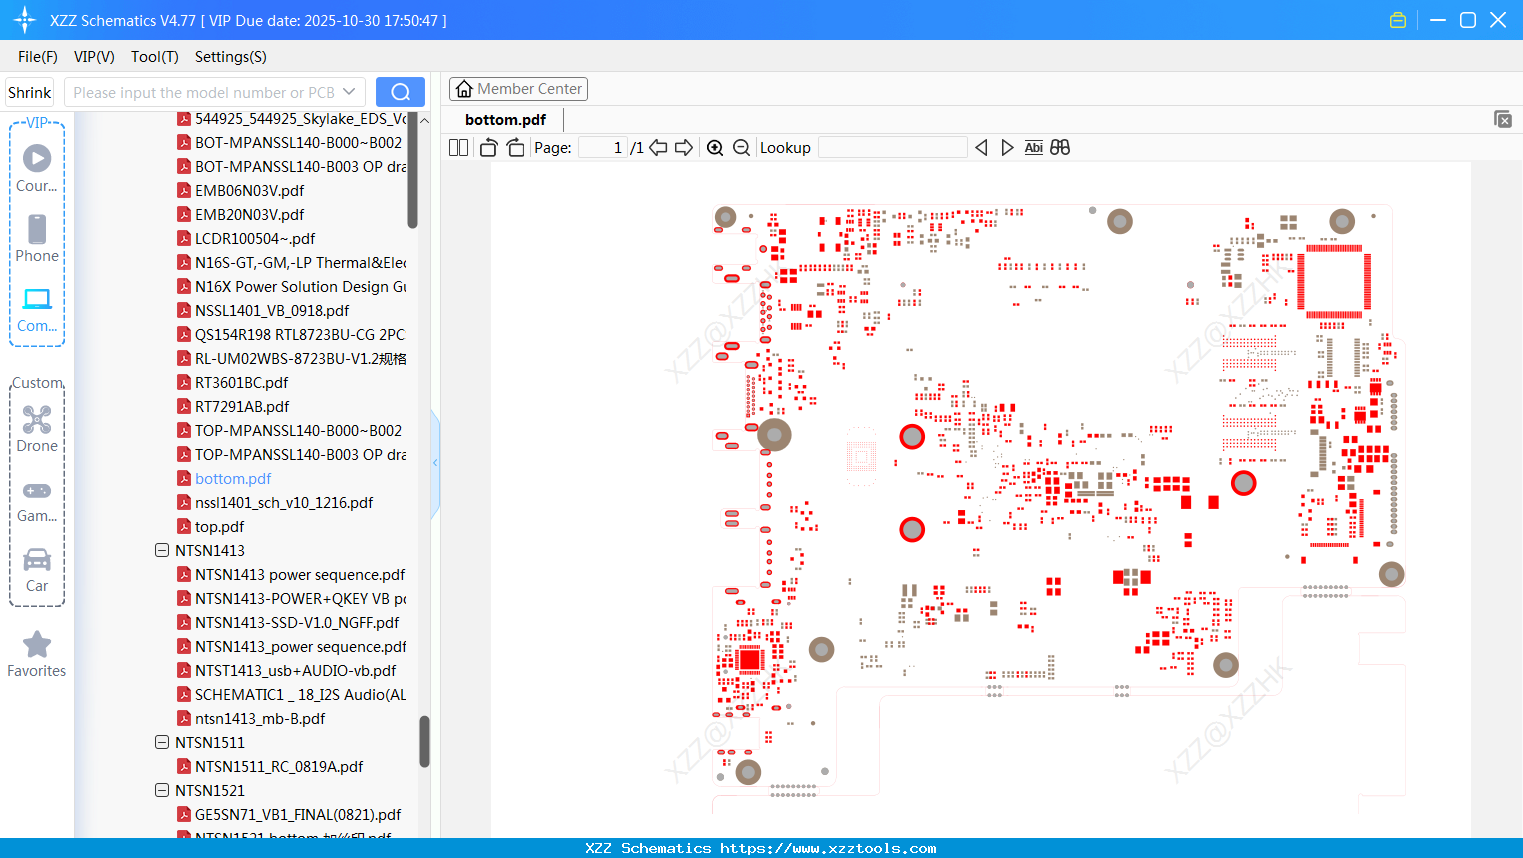Click the blue search button

tap(400, 92)
